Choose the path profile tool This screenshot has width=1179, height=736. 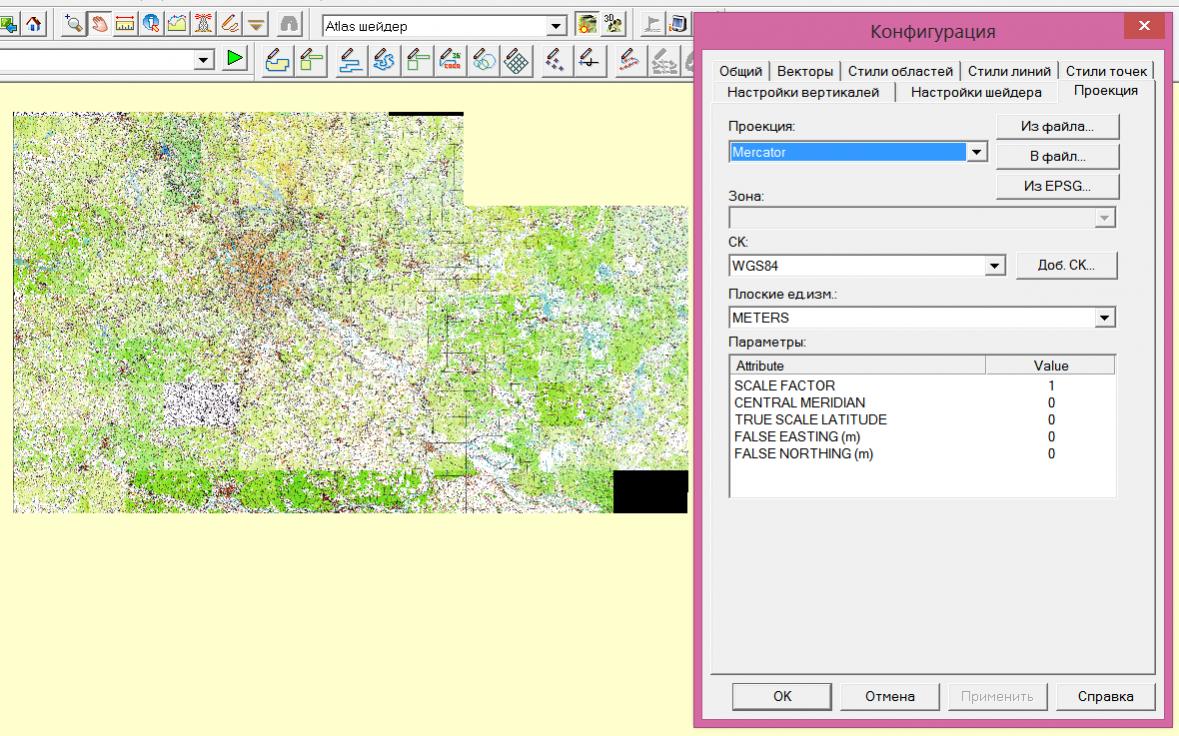click(x=178, y=24)
